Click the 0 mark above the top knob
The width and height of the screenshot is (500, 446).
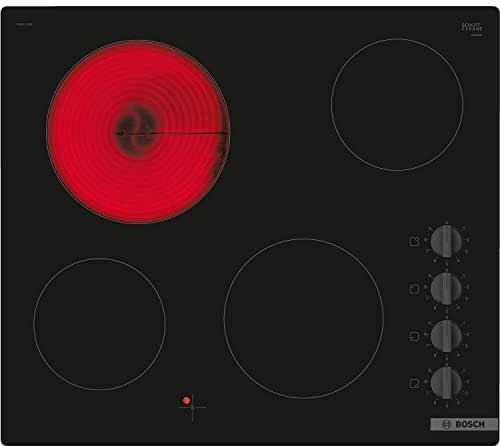point(447,223)
